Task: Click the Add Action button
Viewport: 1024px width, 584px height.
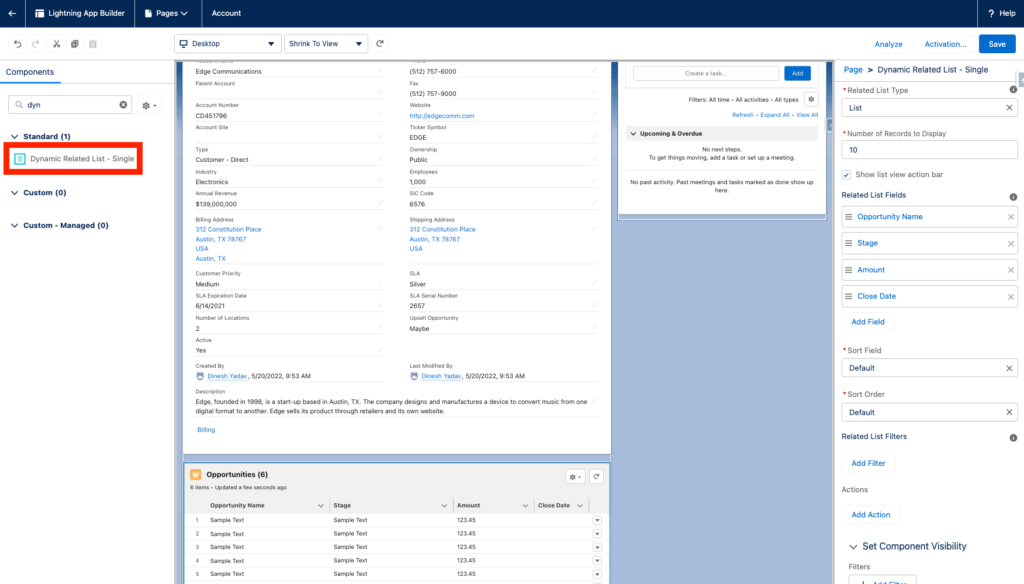Action: (x=871, y=515)
